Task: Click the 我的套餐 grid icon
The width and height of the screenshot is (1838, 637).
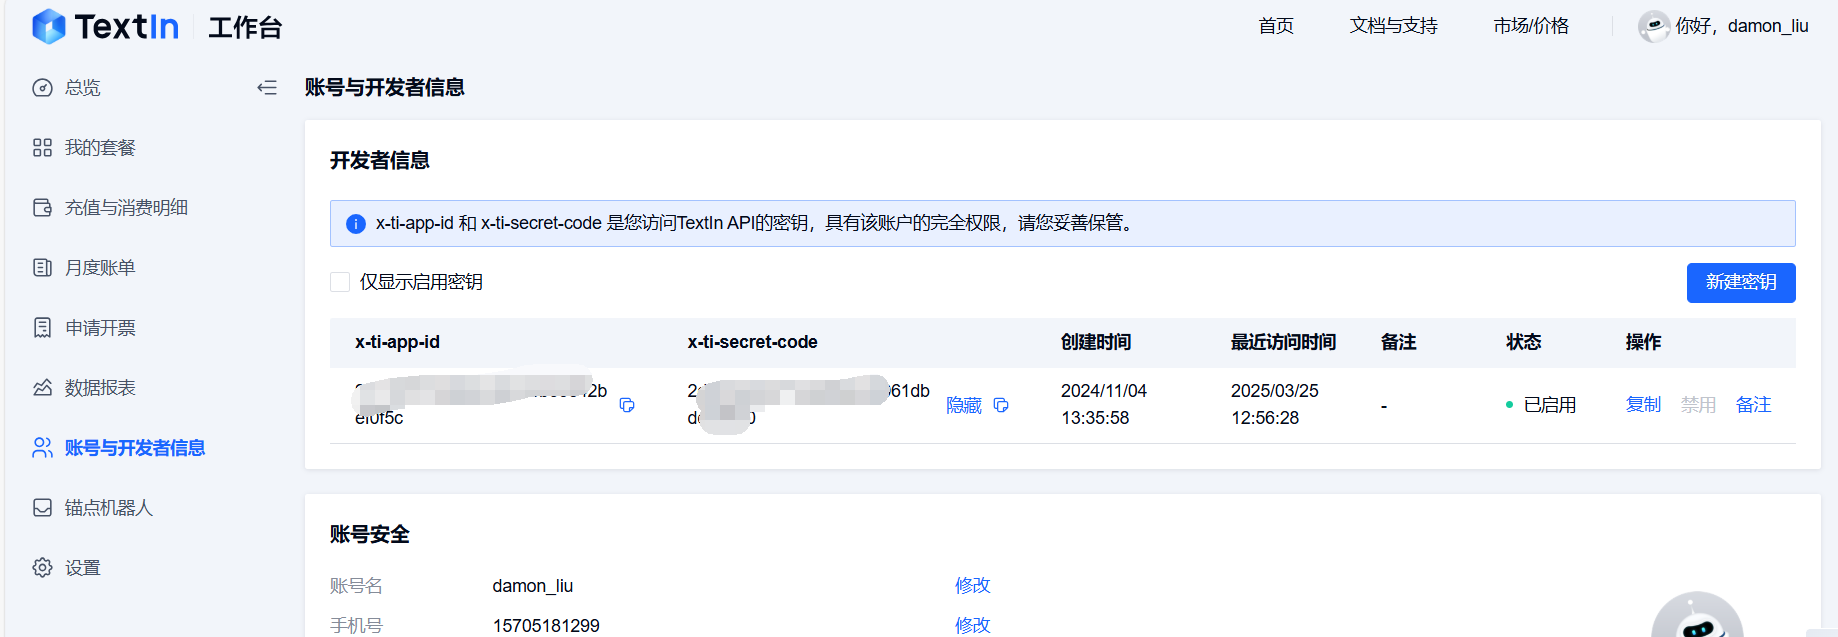Action: point(42,148)
